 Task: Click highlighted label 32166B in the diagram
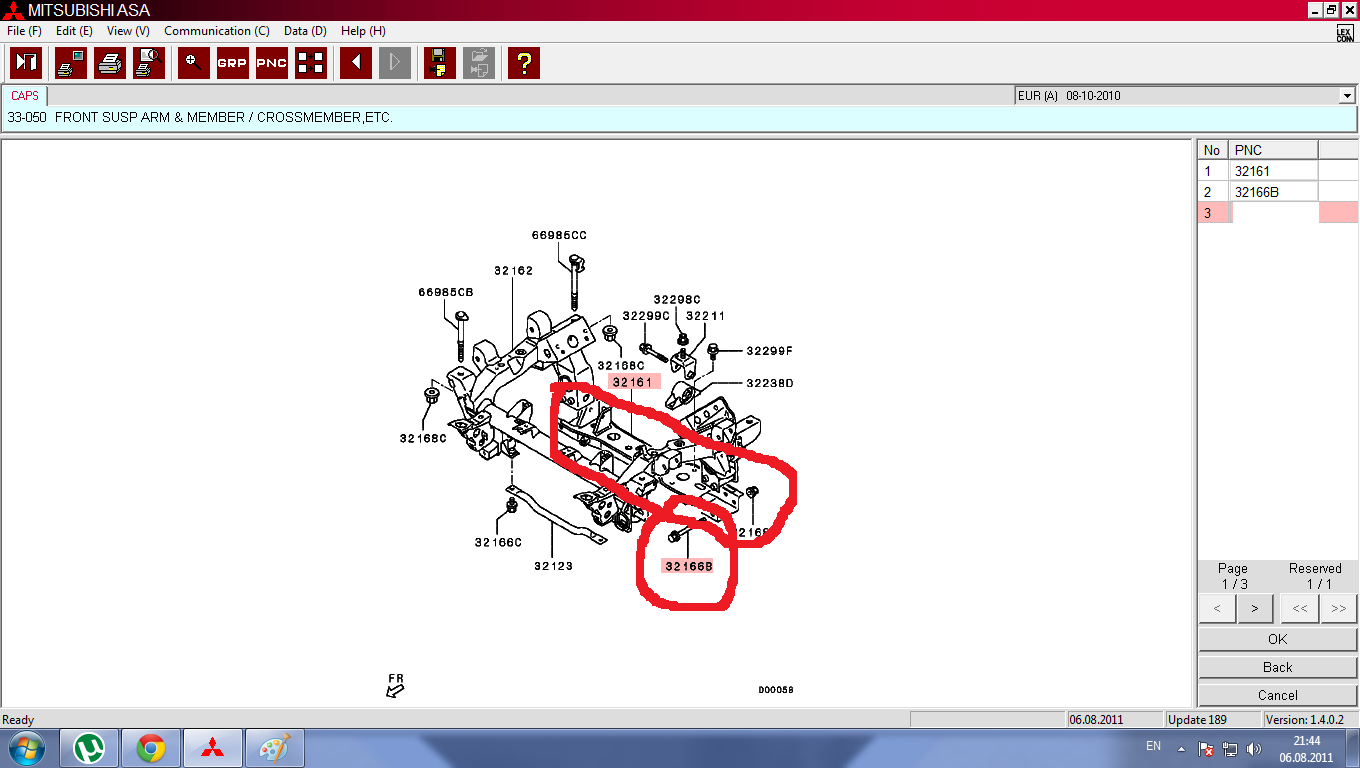(689, 566)
